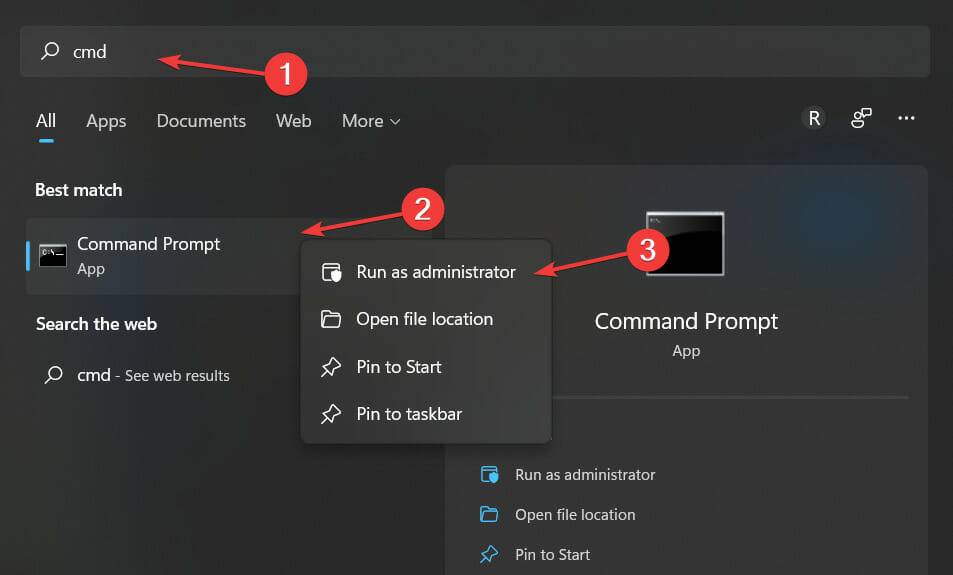Expand the More dropdown
Screen dimensions: 953x575
371,121
